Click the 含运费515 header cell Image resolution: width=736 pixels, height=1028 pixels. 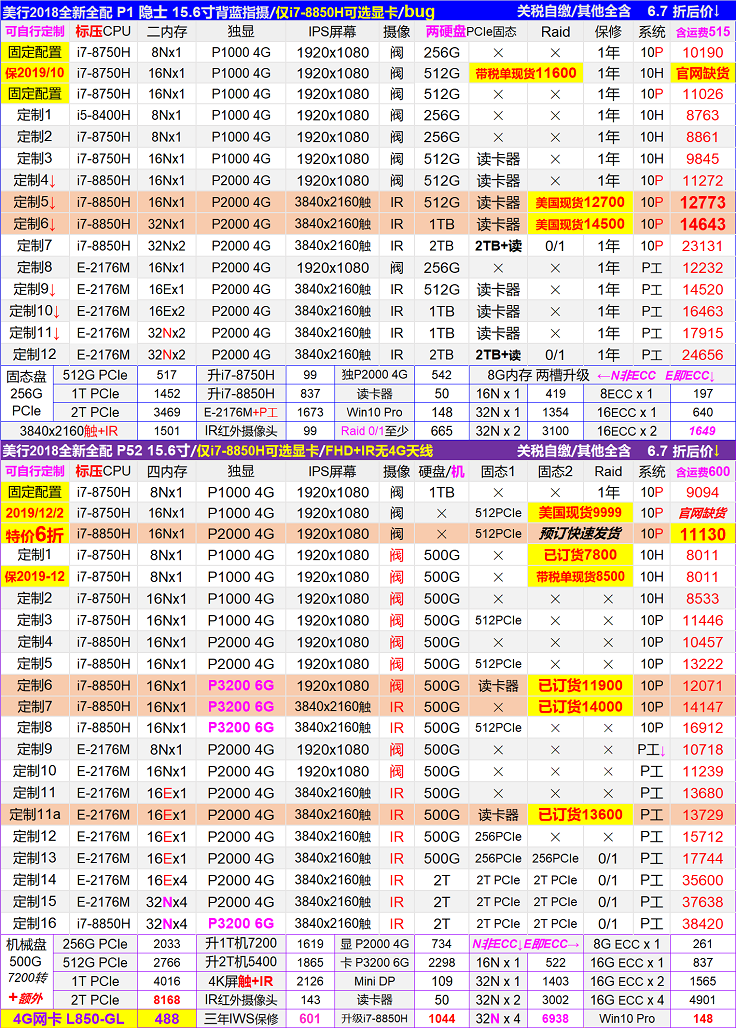(702, 31)
